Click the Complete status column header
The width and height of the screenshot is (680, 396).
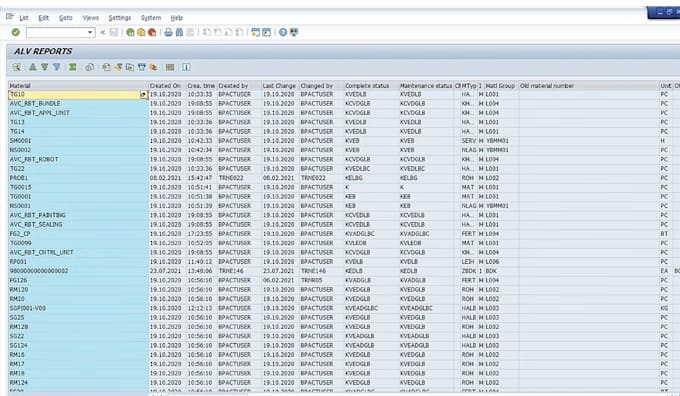371,86
